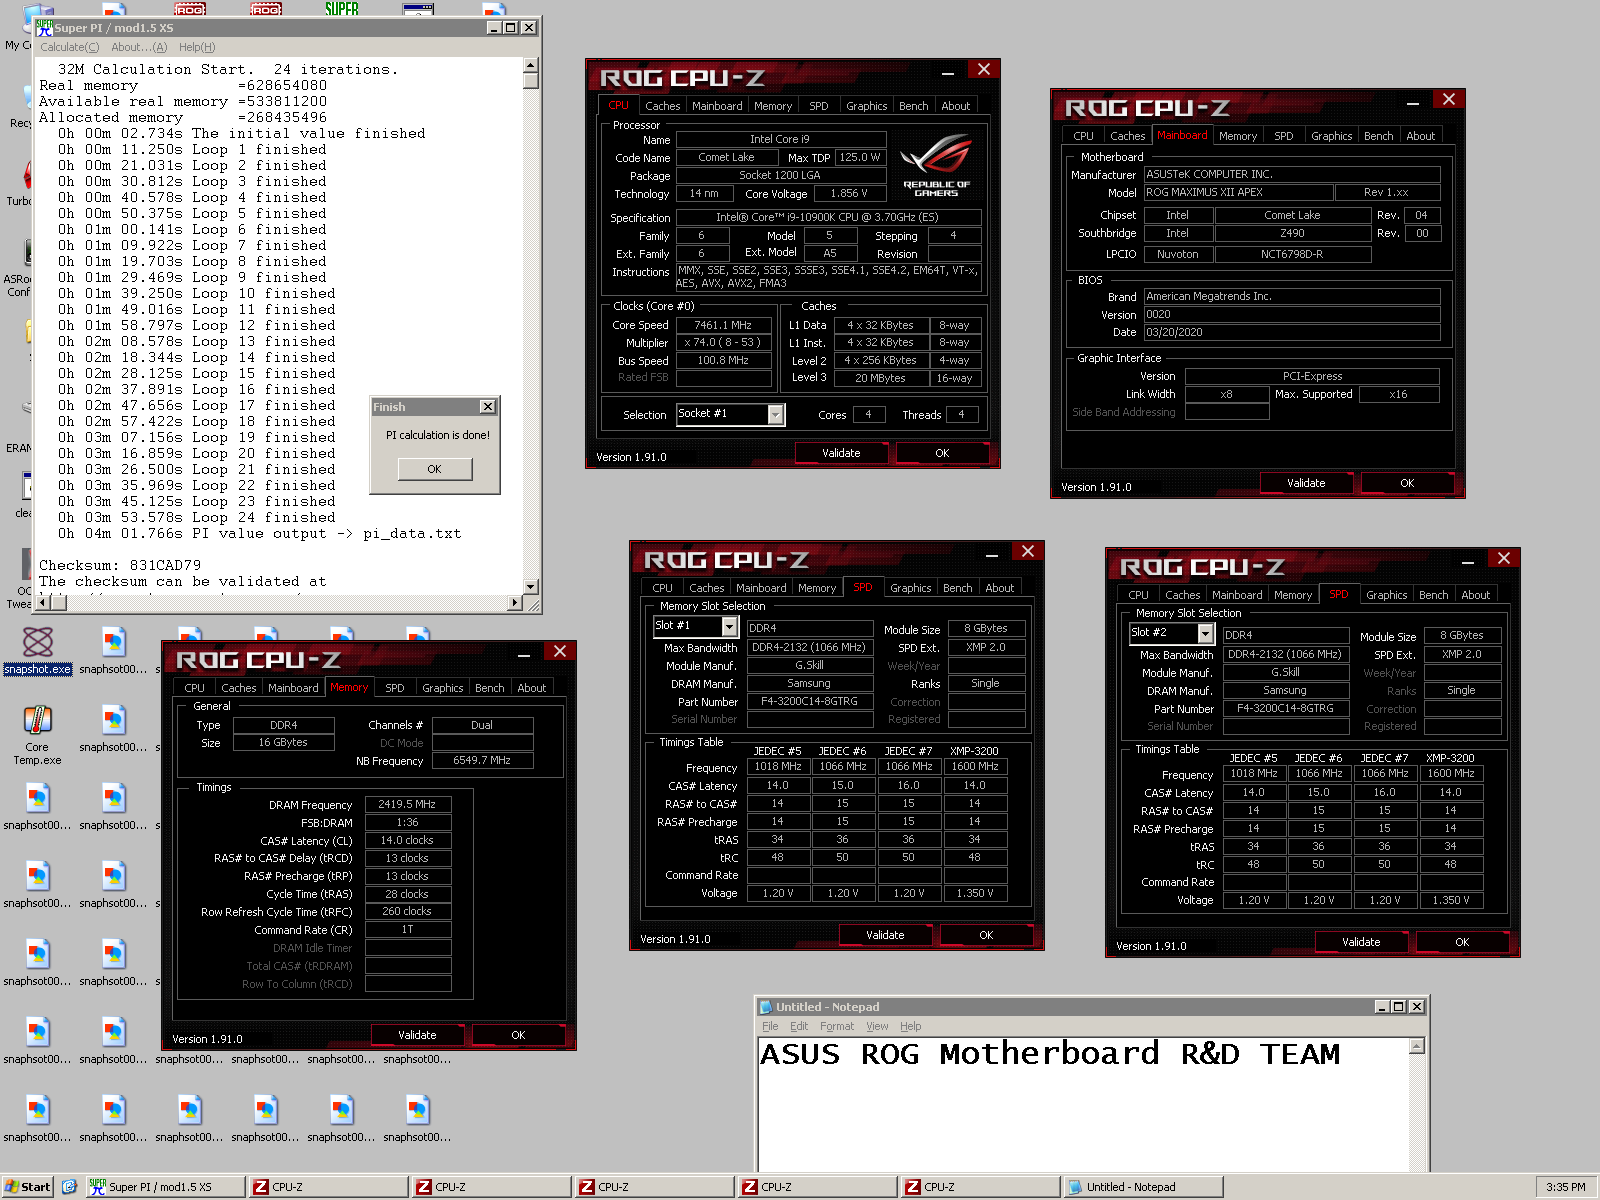Click Super PI horizontal scrollbar right arrow
1600x1200 pixels.
[515, 603]
